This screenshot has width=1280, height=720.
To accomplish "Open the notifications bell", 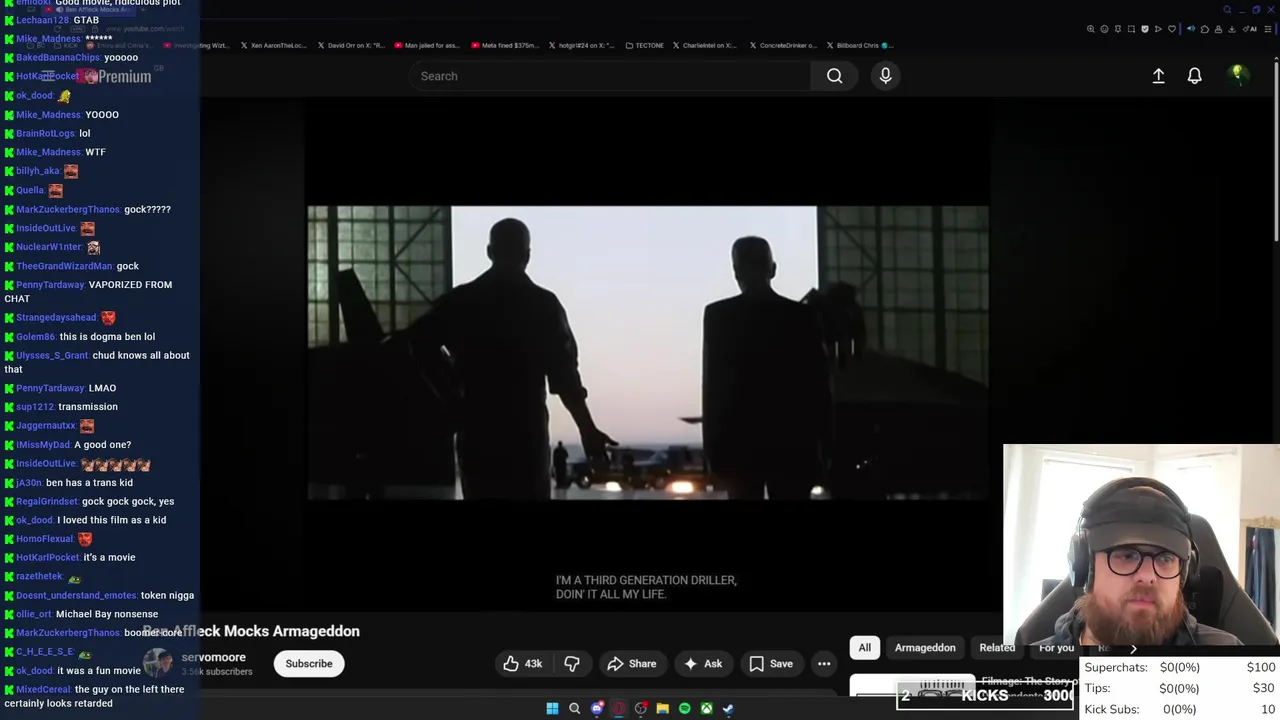I will pyautogui.click(x=1194, y=76).
